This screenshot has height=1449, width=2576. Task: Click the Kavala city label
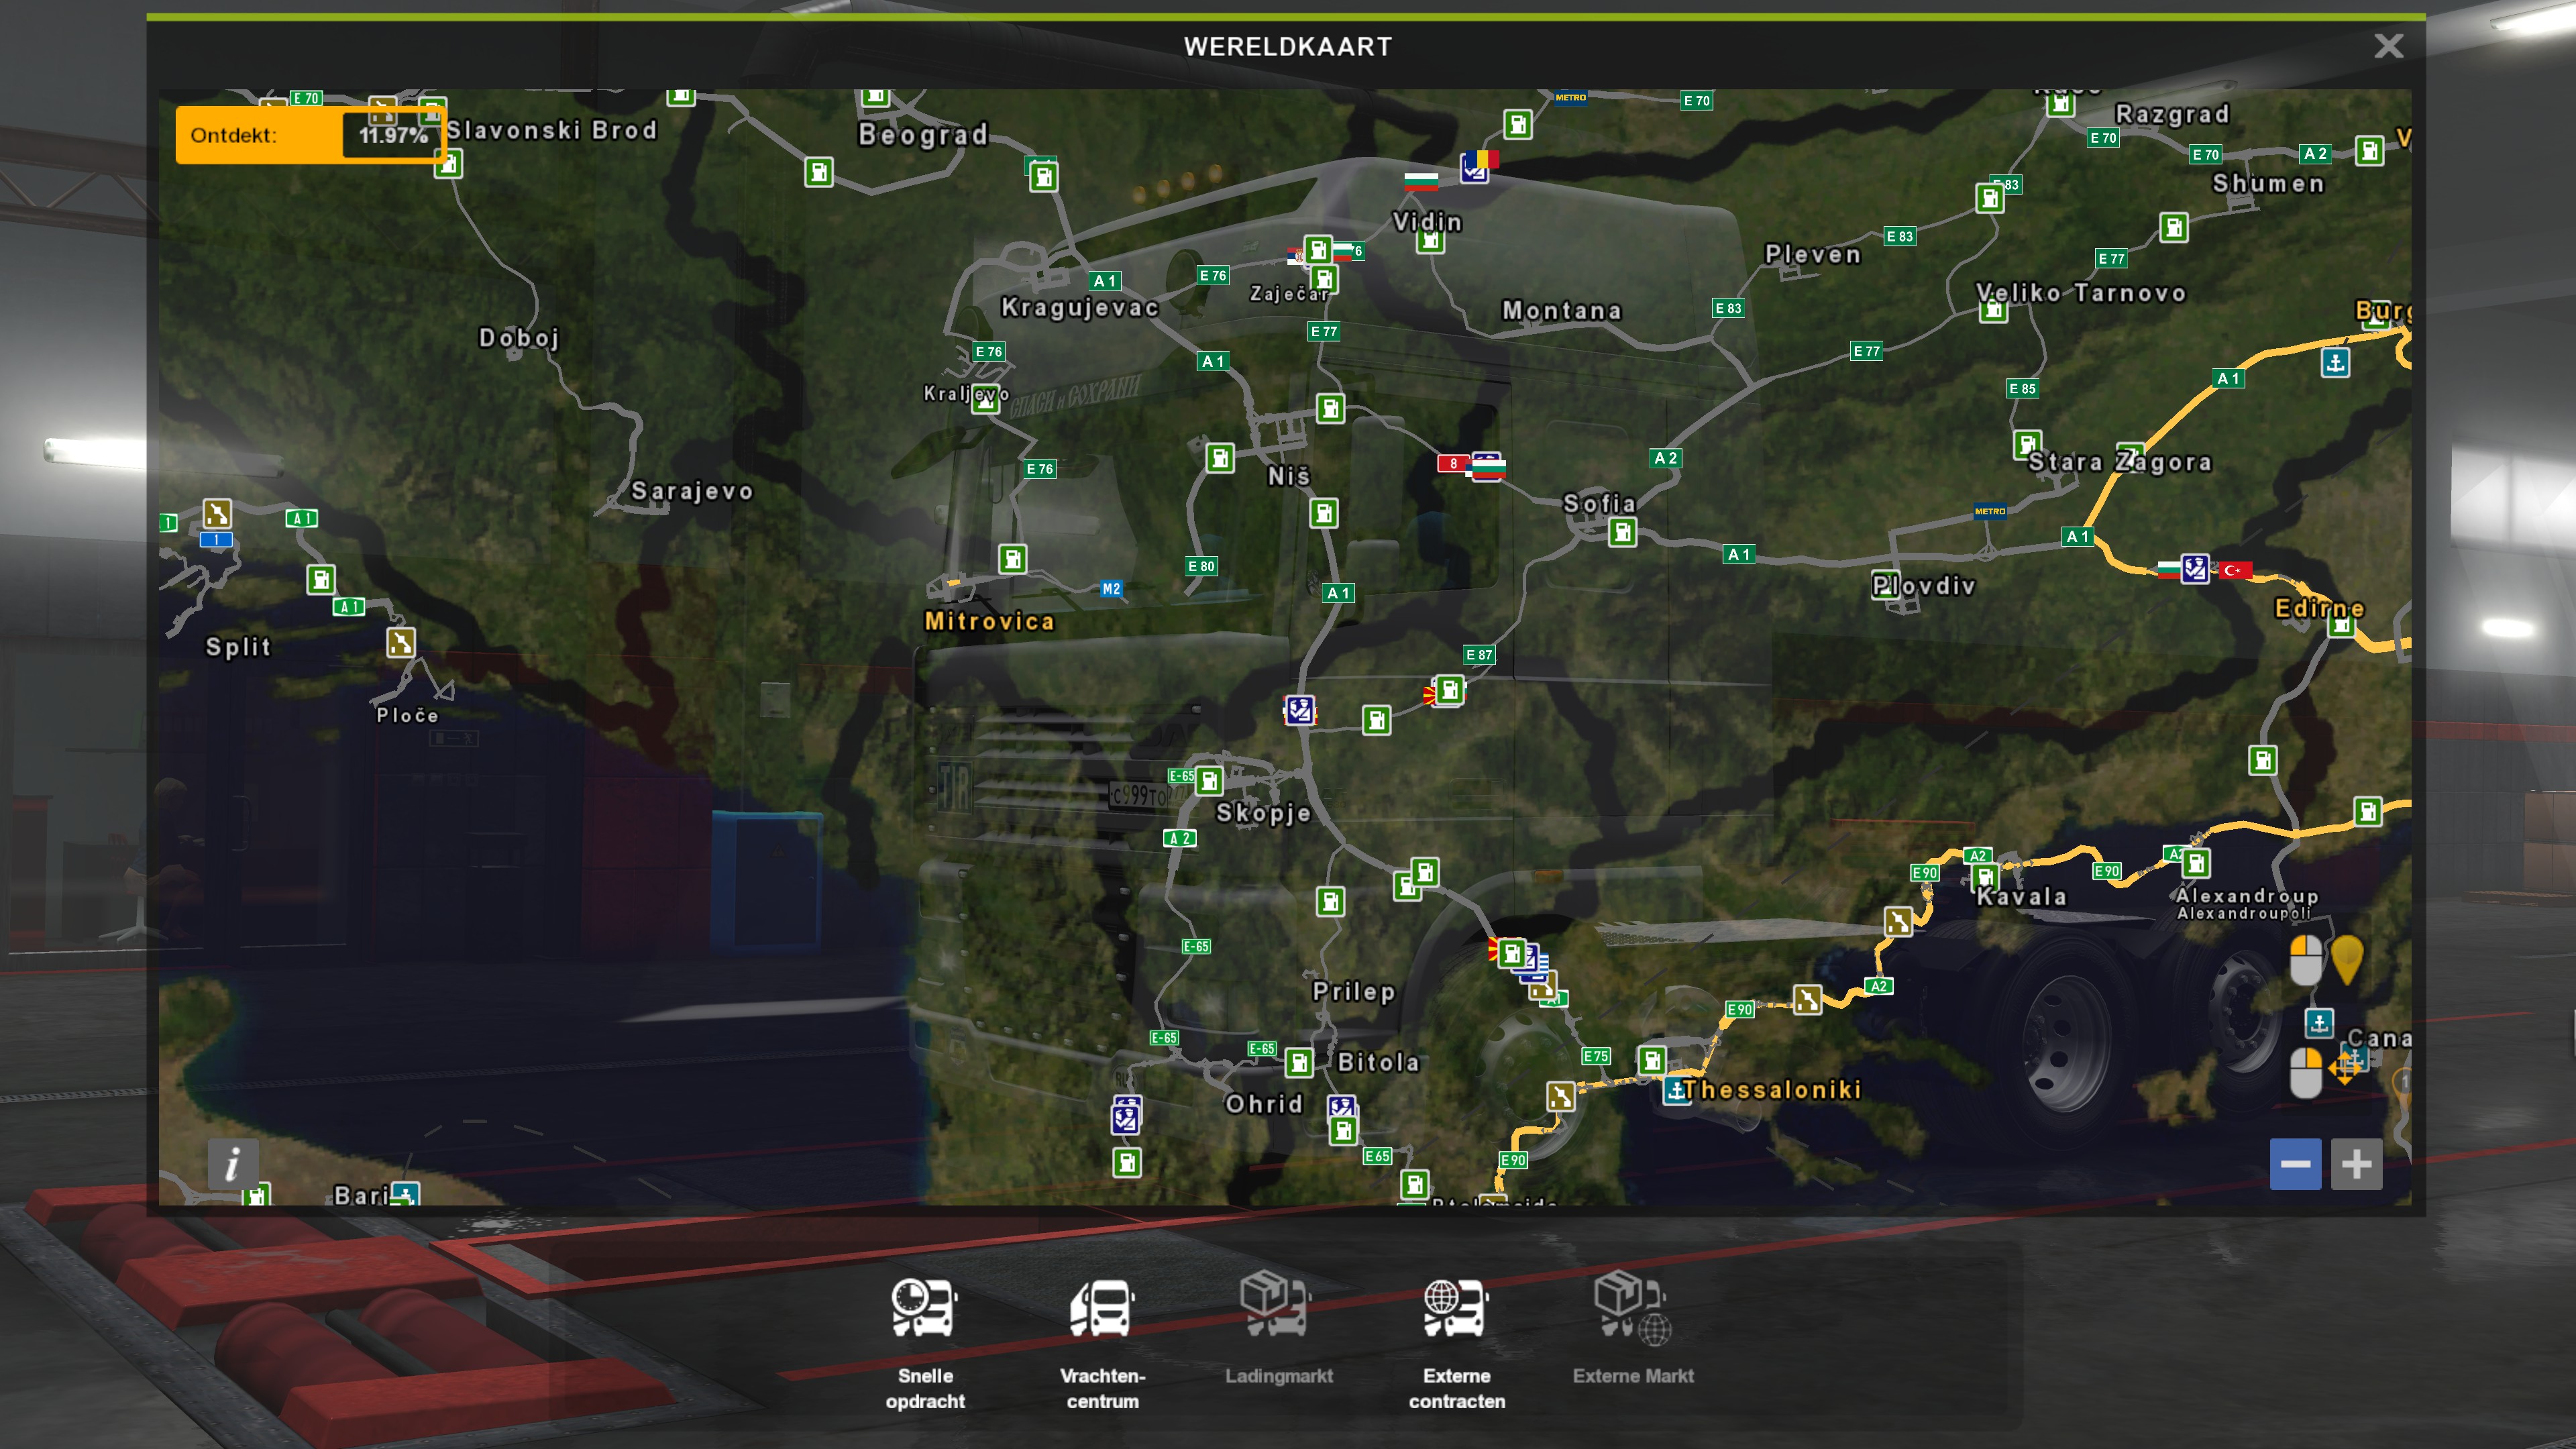coord(2021,897)
